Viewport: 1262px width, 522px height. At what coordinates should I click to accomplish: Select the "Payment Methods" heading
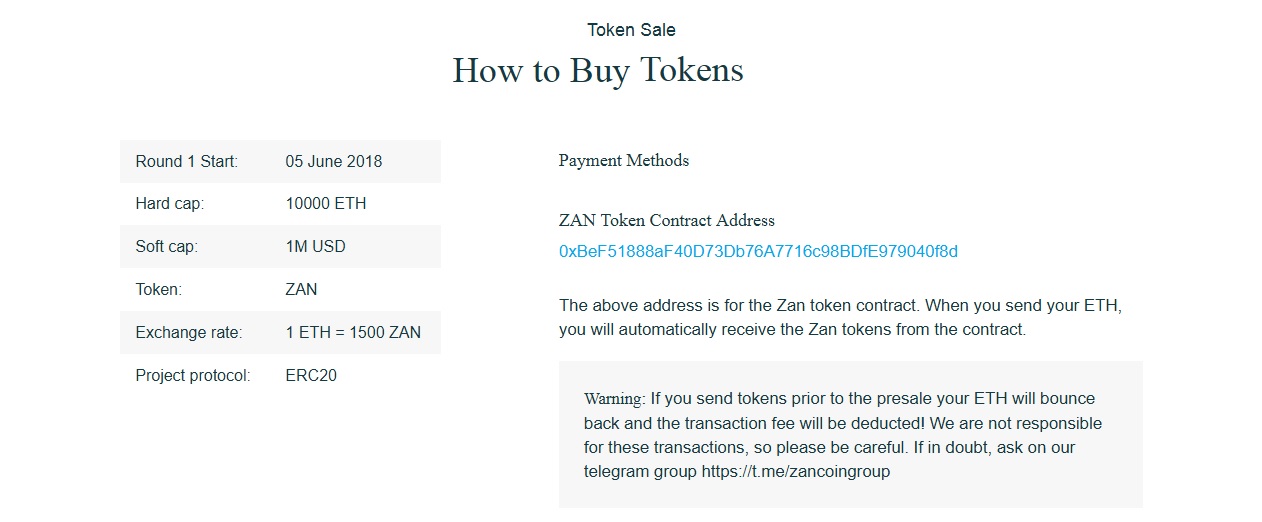click(x=623, y=160)
